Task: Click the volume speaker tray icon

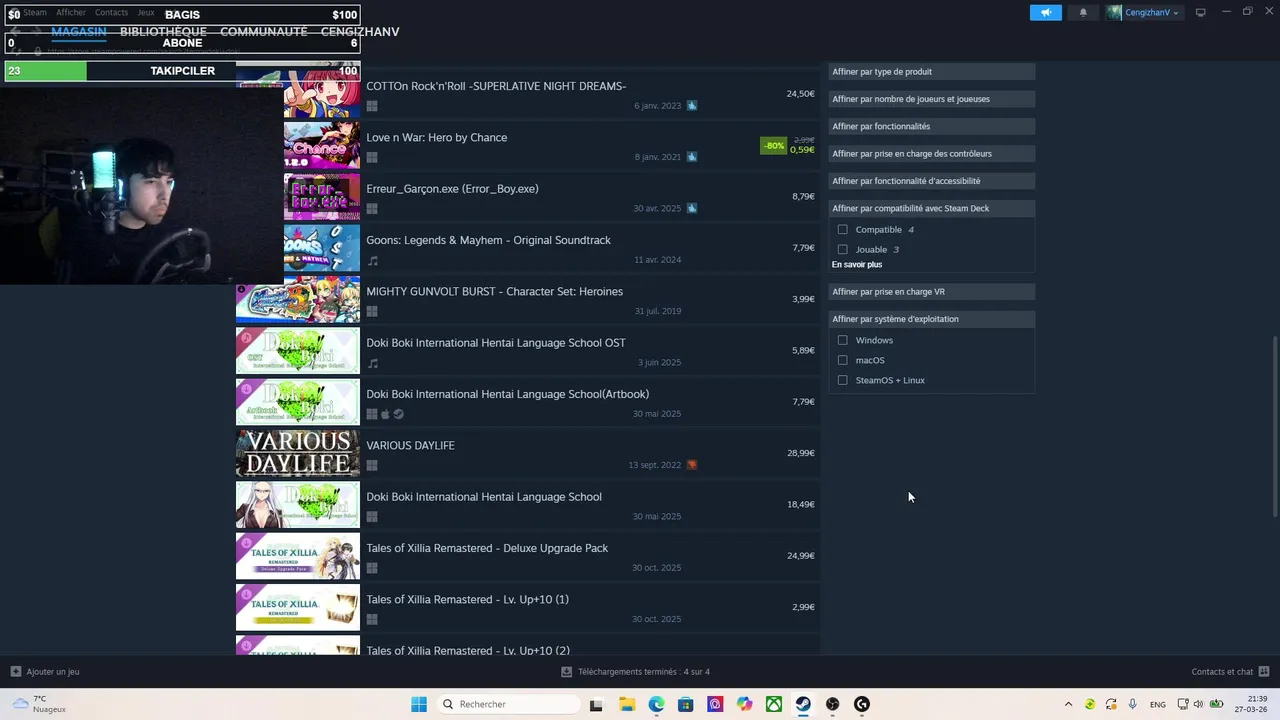Action: (x=1198, y=704)
